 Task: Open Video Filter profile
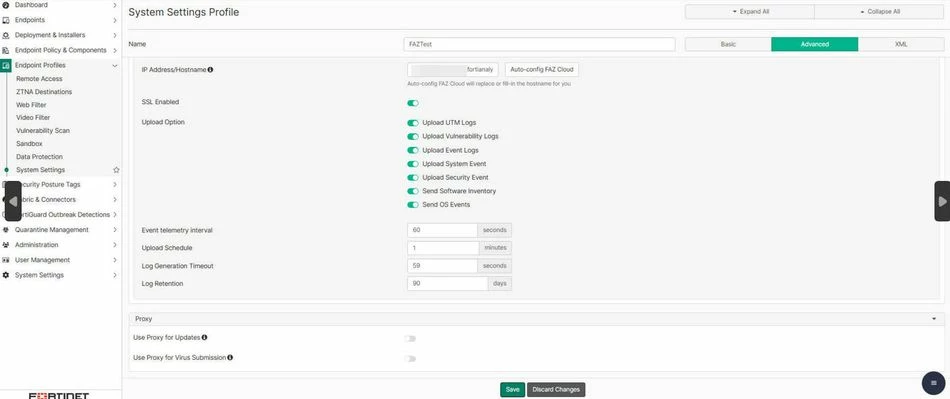pyautogui.click(x=33, y=118)
